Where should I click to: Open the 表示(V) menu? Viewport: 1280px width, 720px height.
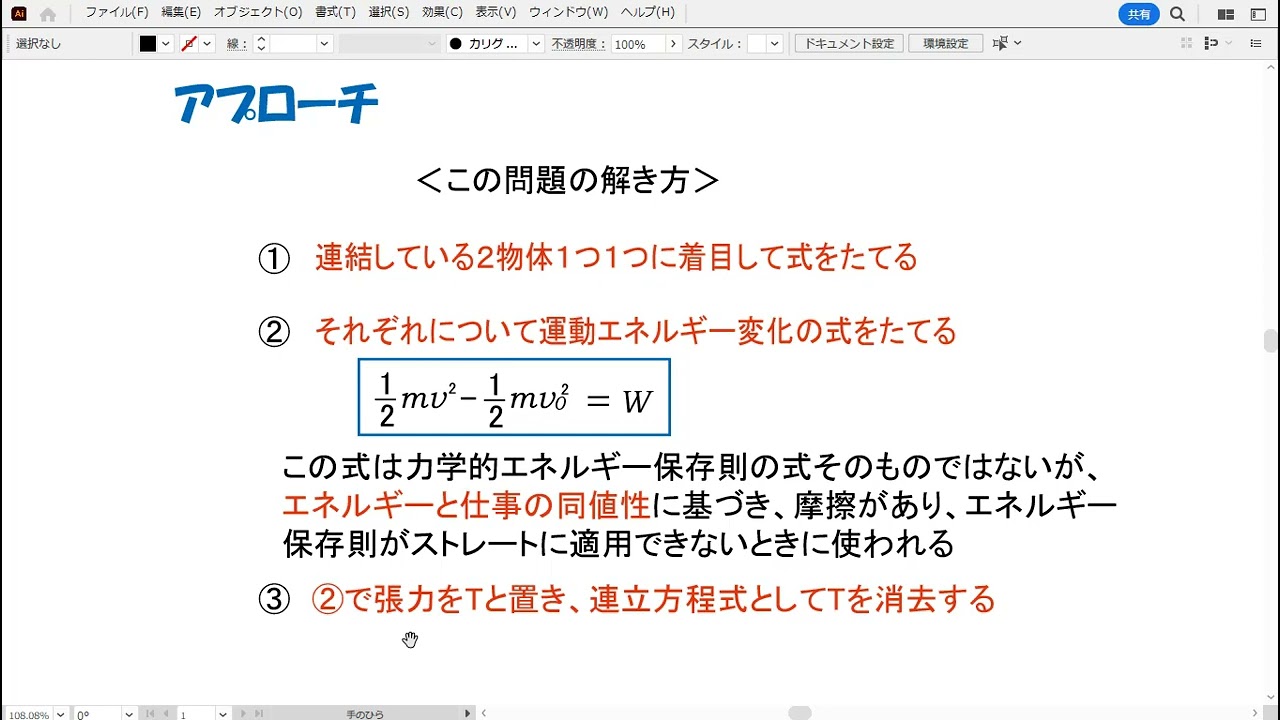[x=496, y=13]
